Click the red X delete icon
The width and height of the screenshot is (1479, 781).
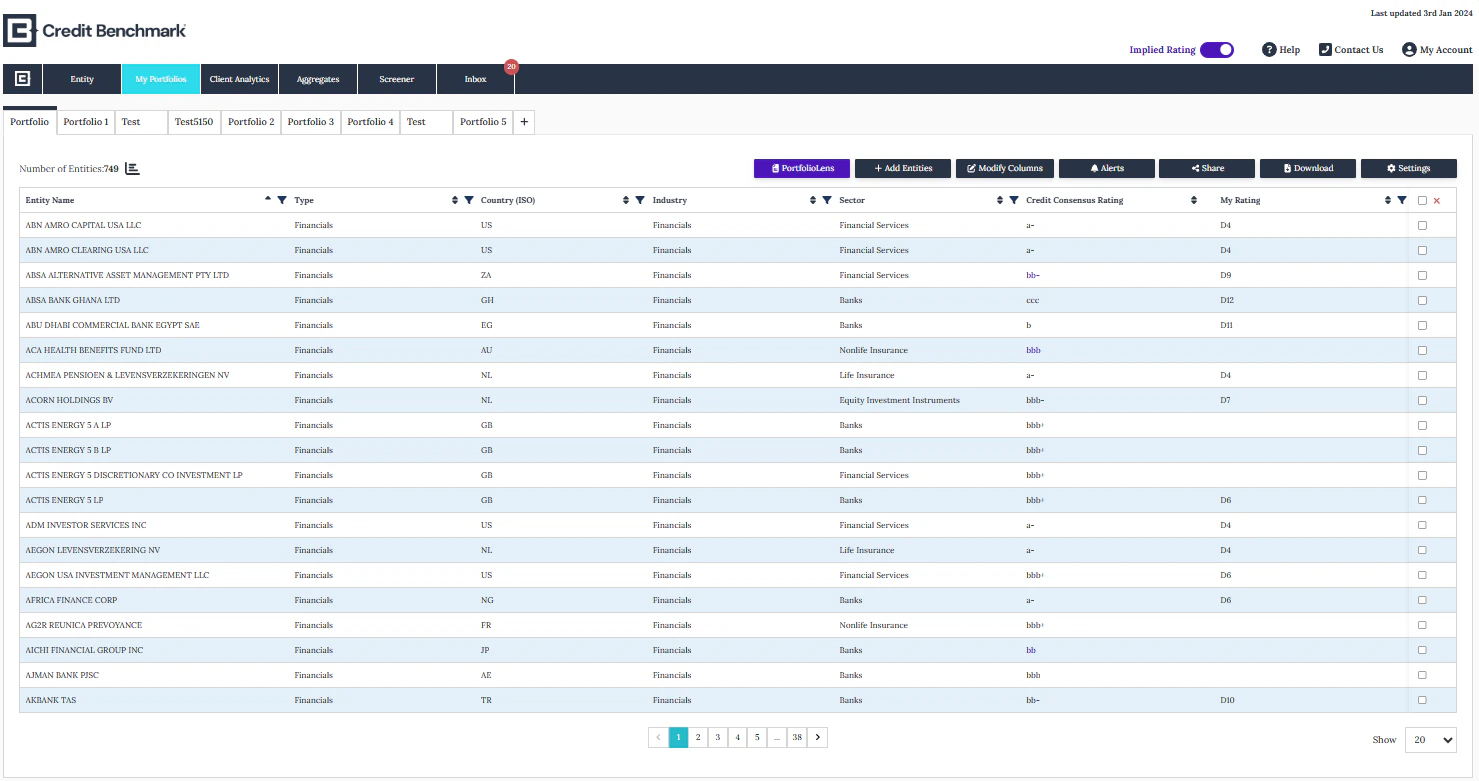[1437, 201]
